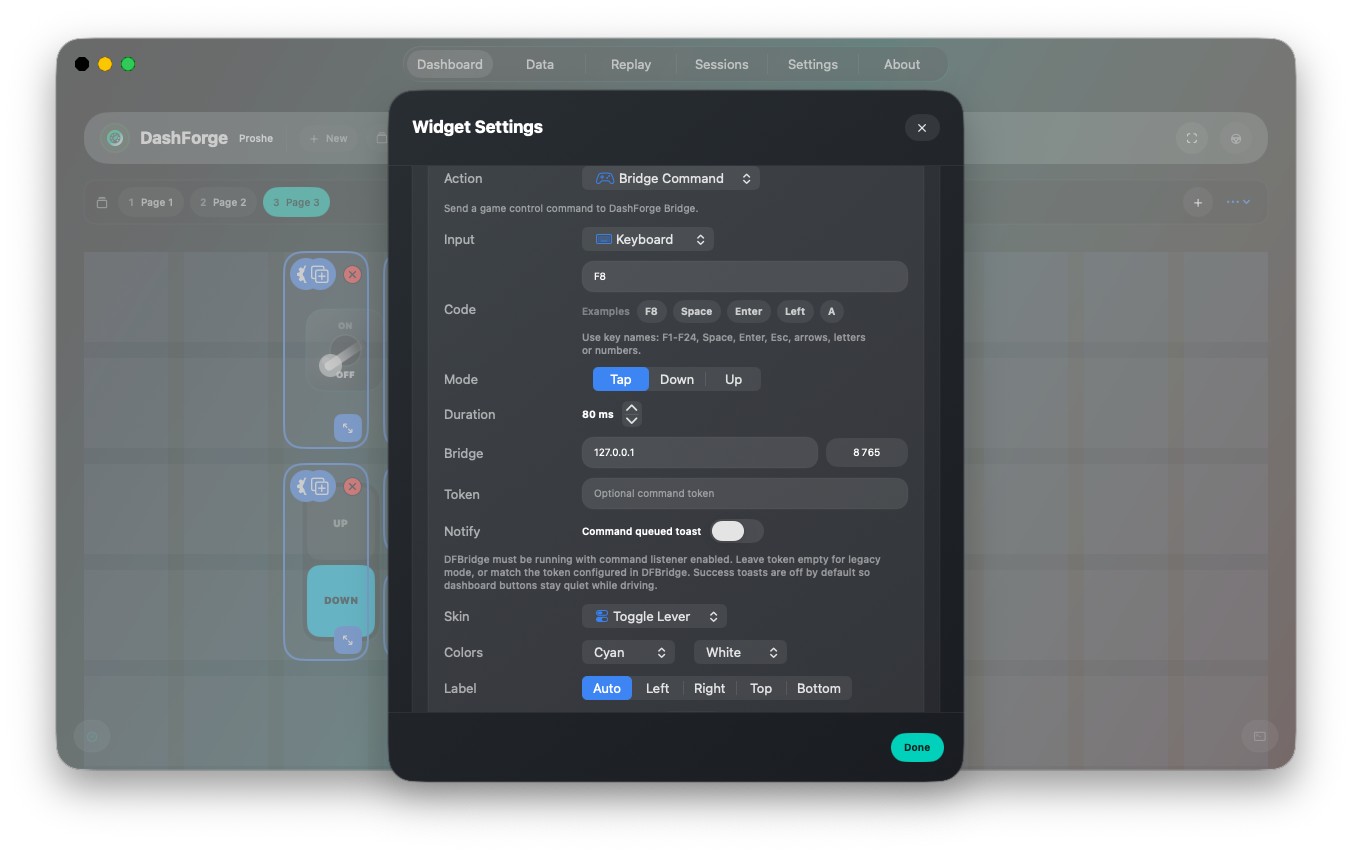Click the UP button on the widget
The image size is (1352, 856).
point(340,523)
